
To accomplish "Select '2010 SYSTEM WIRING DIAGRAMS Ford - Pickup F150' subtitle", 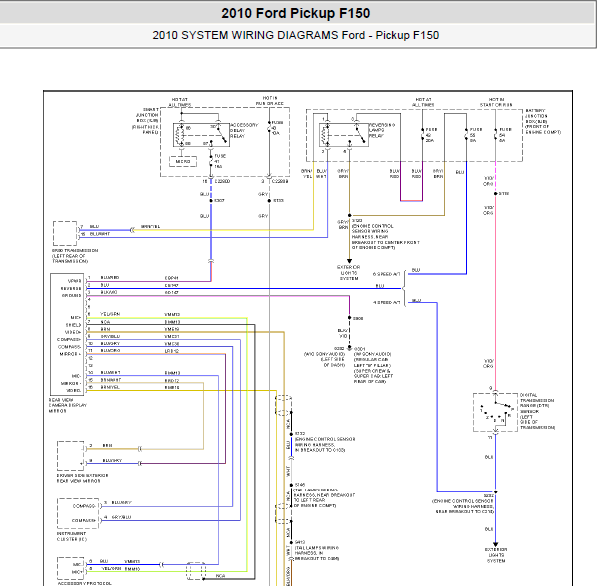I will (x=296, y=35).
